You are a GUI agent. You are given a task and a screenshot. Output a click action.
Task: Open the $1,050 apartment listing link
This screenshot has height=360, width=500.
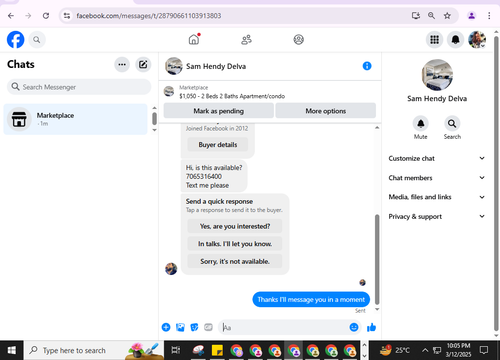[232, 96]
